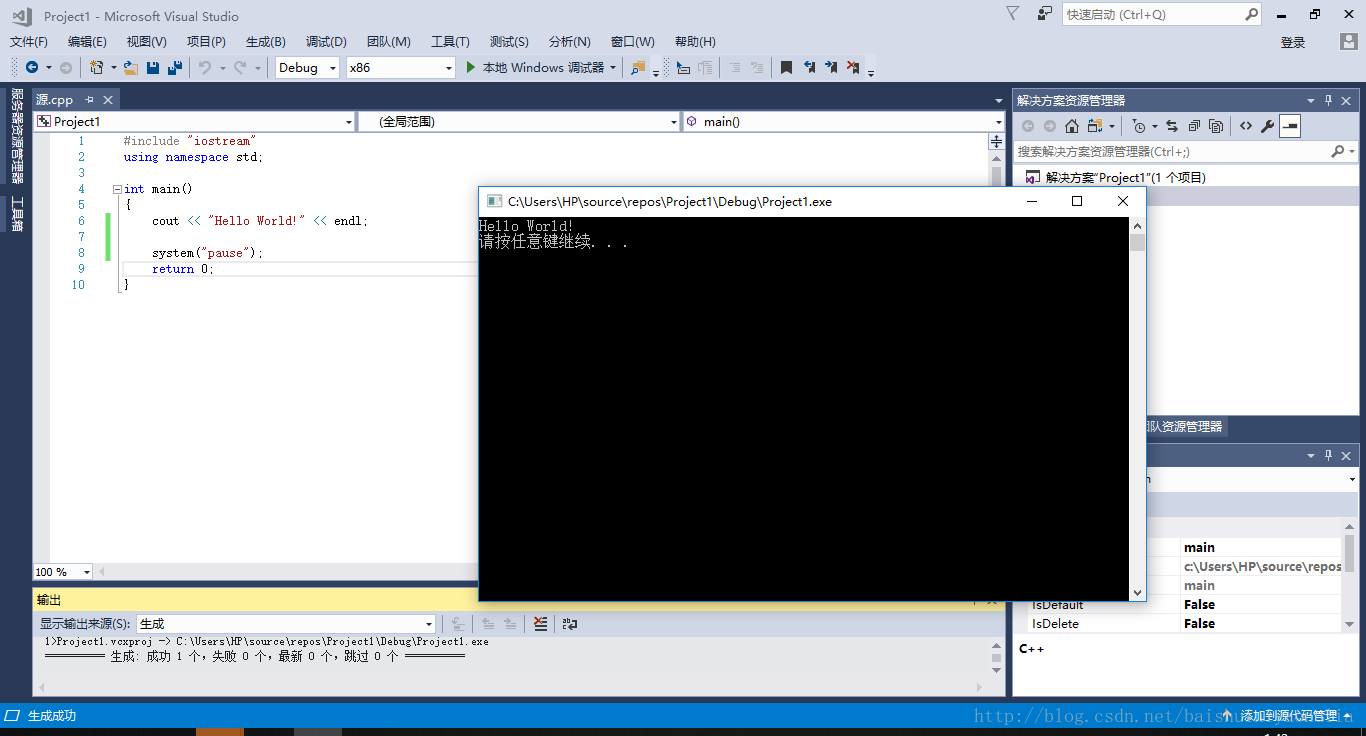
Task: Click the Redo arrow icon
Action: click(240, 67)
